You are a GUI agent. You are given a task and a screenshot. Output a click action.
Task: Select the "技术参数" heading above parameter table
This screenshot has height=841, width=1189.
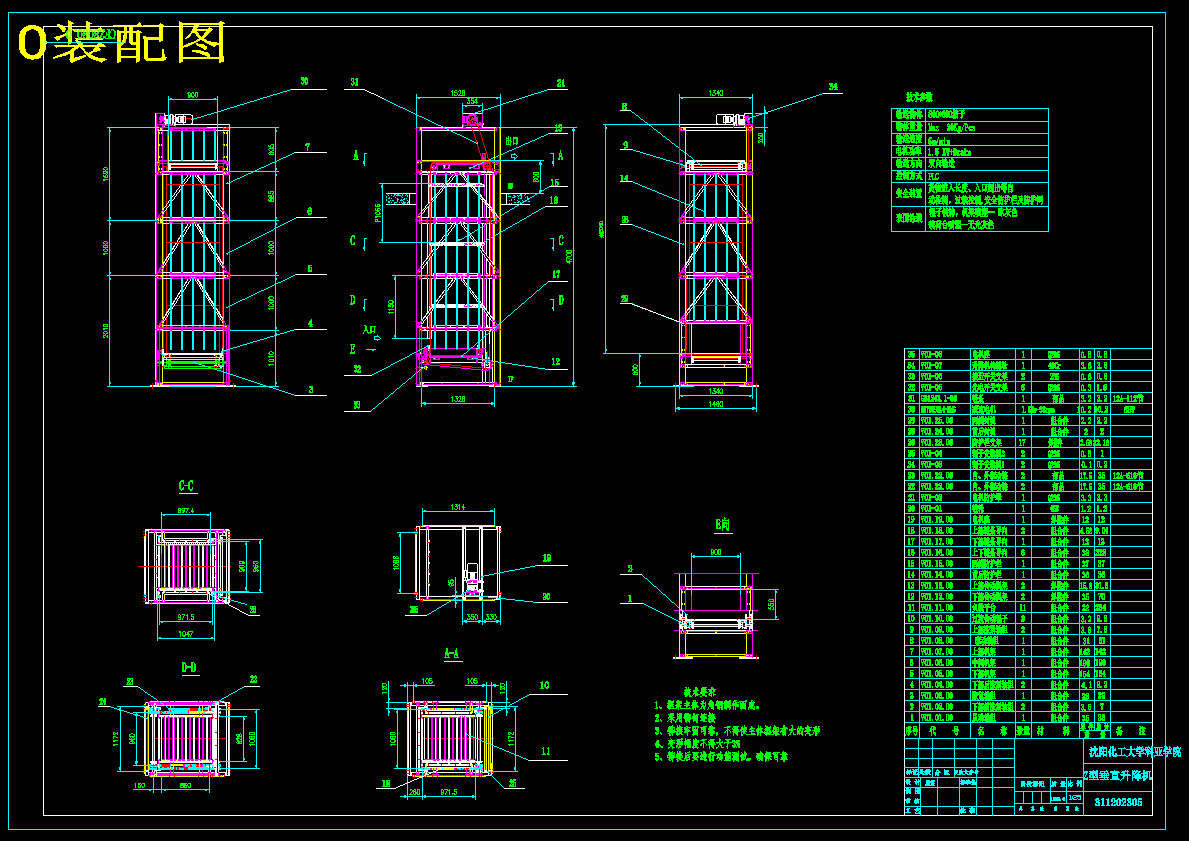tap(919, 97)
